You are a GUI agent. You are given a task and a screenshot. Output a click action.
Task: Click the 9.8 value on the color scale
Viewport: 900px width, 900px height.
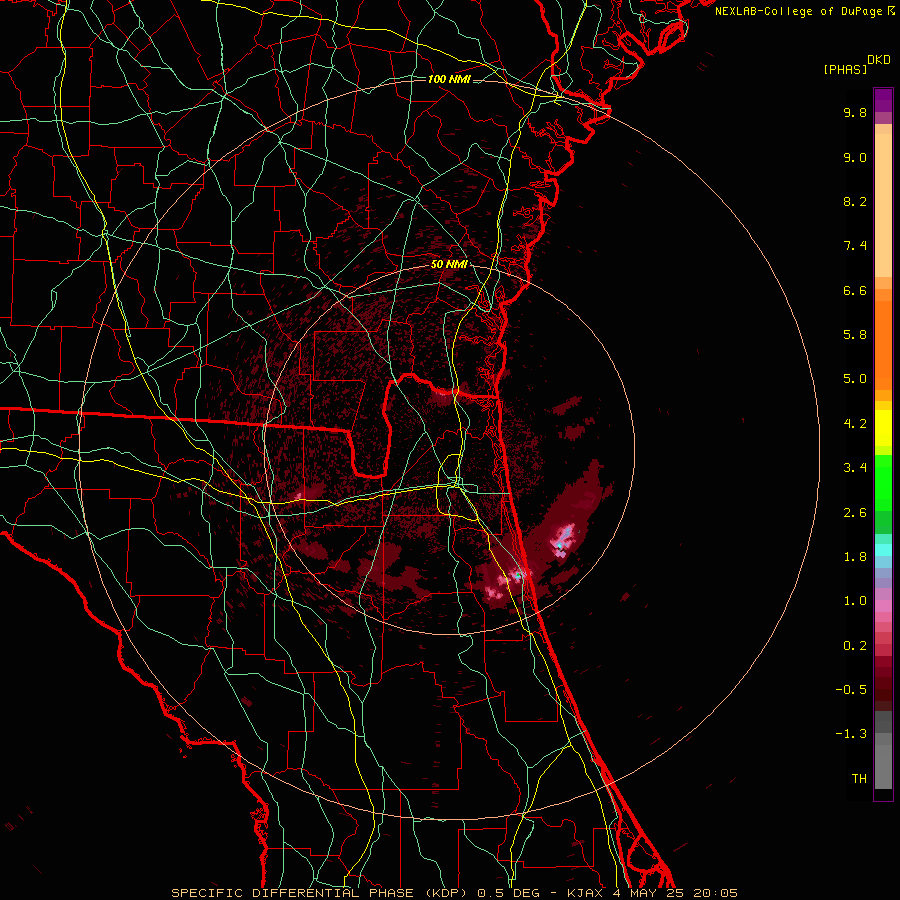point(855,112)
